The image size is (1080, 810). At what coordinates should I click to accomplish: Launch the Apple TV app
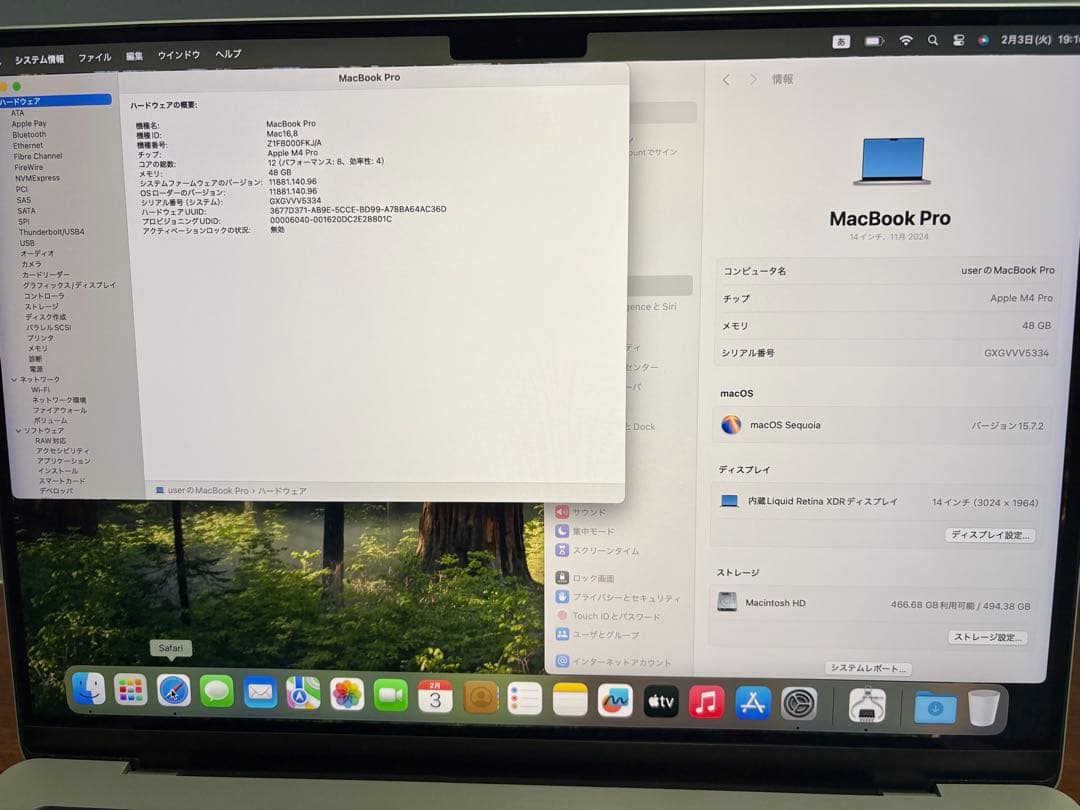[x=661, y=702]
